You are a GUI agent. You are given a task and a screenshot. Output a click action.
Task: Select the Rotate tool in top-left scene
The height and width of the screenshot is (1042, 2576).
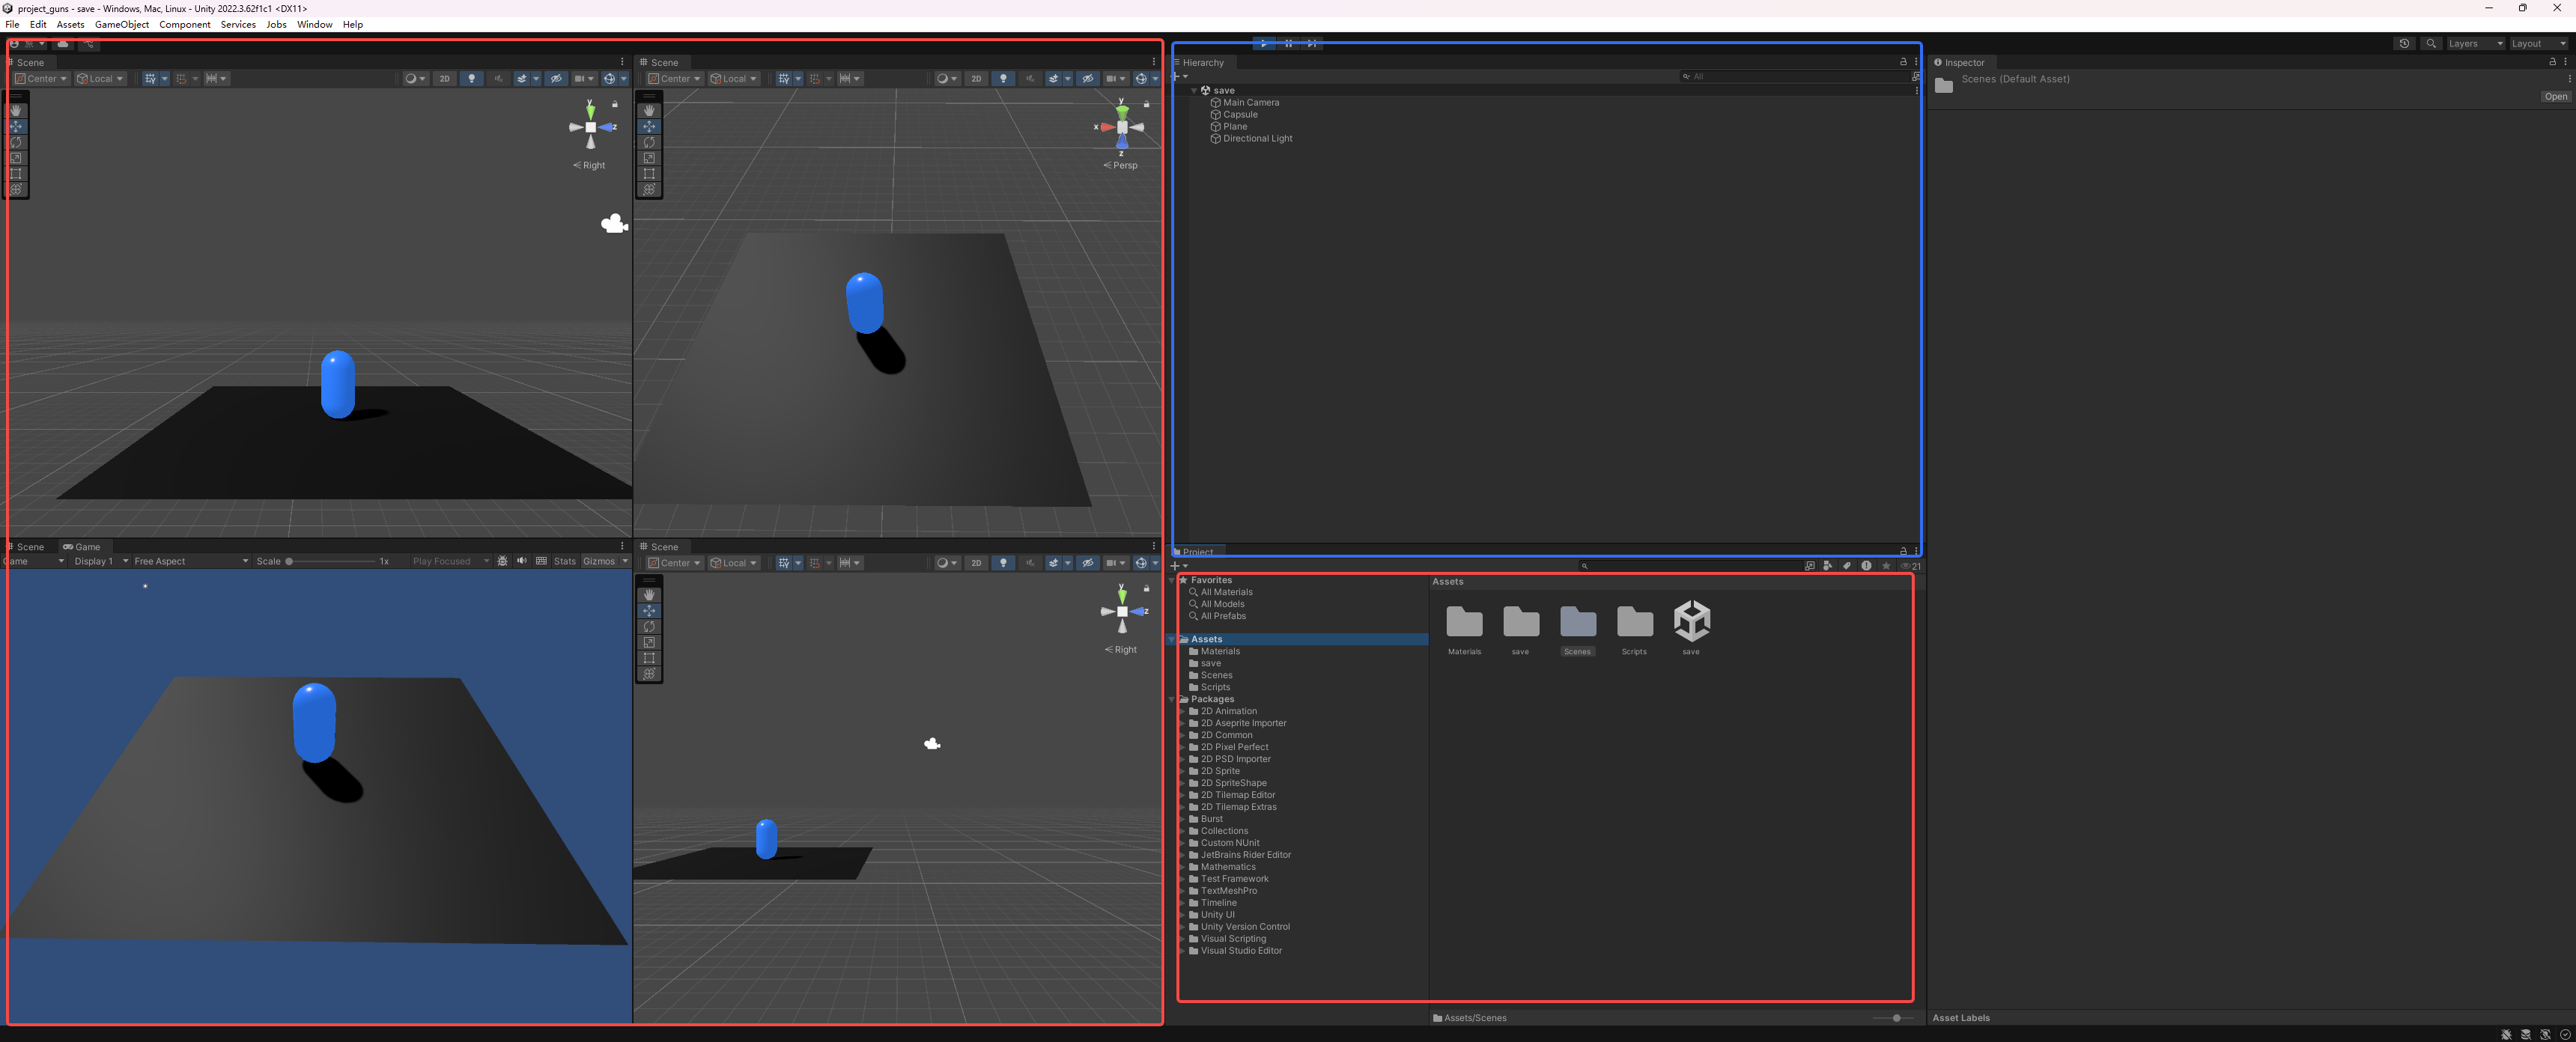tap(16, 142)
